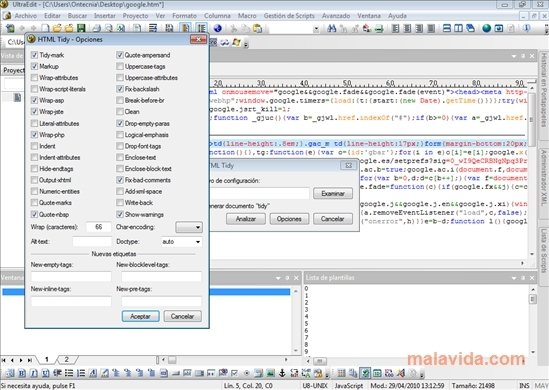Click the split window vertically icon
This screenshot has height=390, width=549.
(458, 28)
